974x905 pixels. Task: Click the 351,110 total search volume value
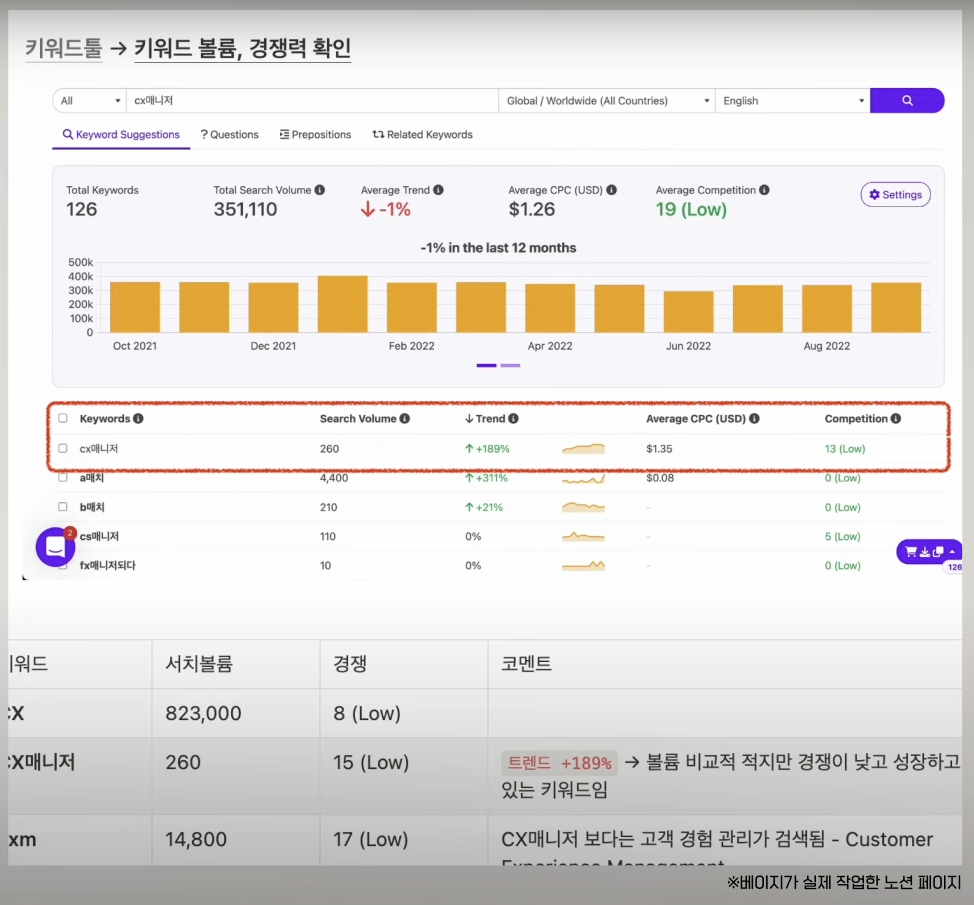coord(245,209)
